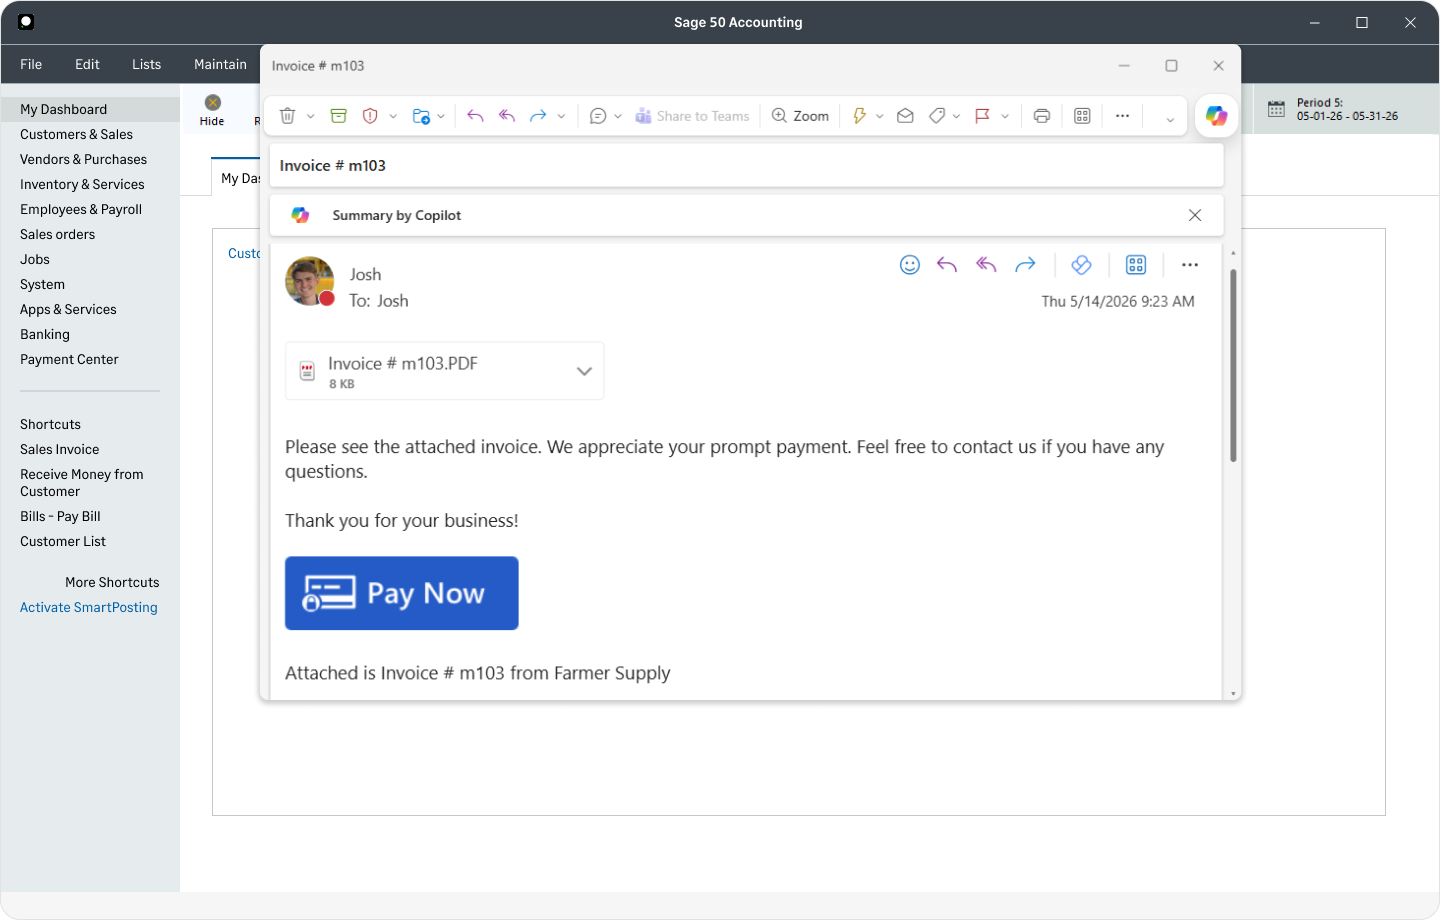Viewport: 1440px width, 920px height.
Task: Open the apps grid icon in the toolbar
Action: pyautogui.click(x=1082, y=116)
